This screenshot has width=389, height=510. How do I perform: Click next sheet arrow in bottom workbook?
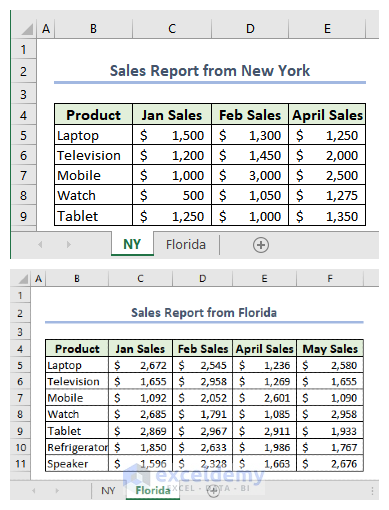coord(57,491)
